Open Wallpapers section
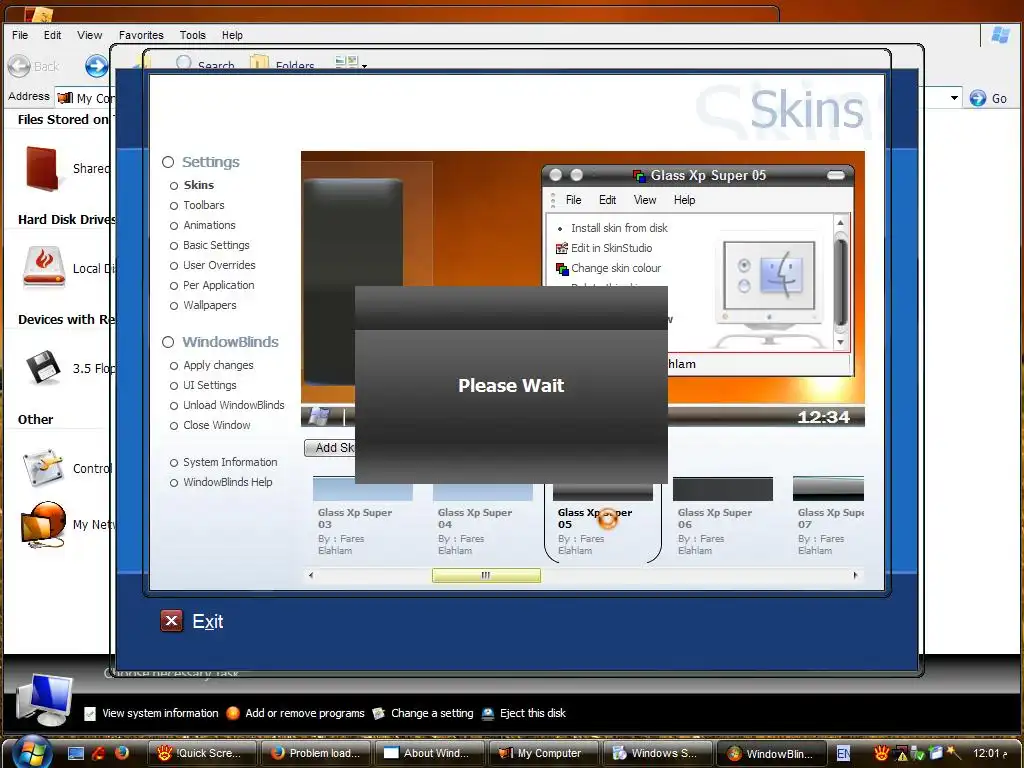This screenshot has height=768, width=1024. coord(210,306)
